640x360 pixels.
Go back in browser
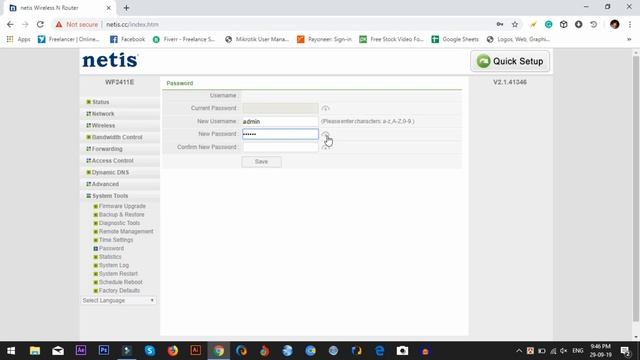pyautogui.click(x=10, y=24)
